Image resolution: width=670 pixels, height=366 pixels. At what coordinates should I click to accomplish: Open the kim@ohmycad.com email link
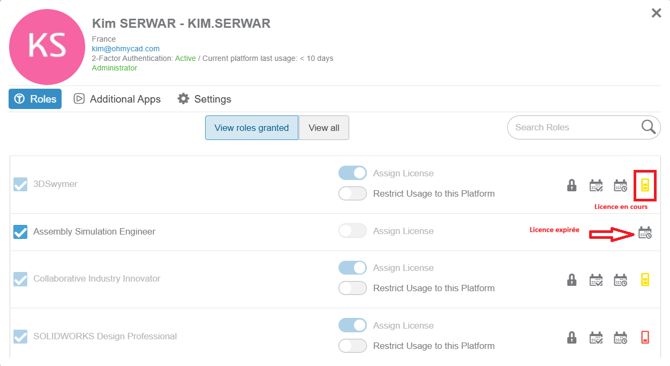point(125,49)
